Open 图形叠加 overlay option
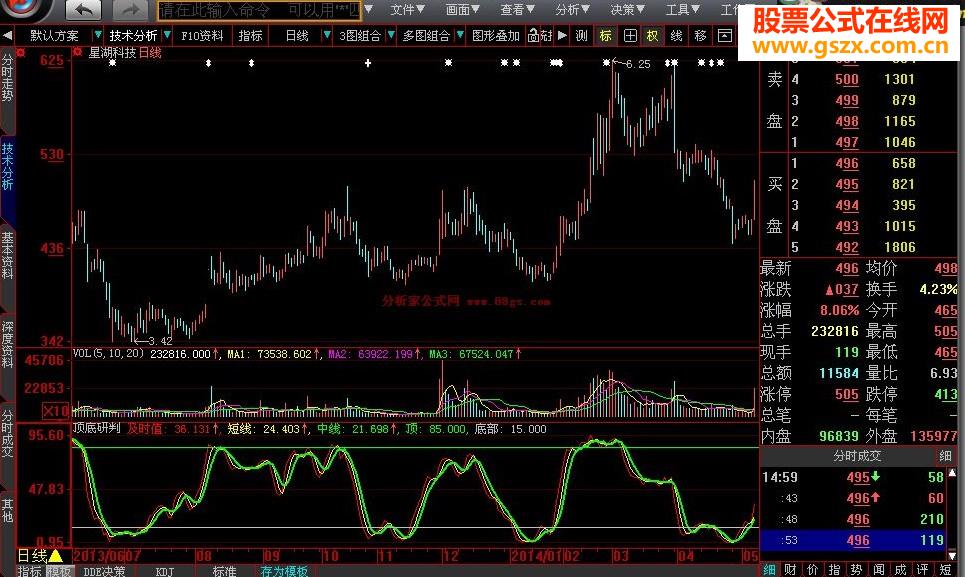 [495, 36]
